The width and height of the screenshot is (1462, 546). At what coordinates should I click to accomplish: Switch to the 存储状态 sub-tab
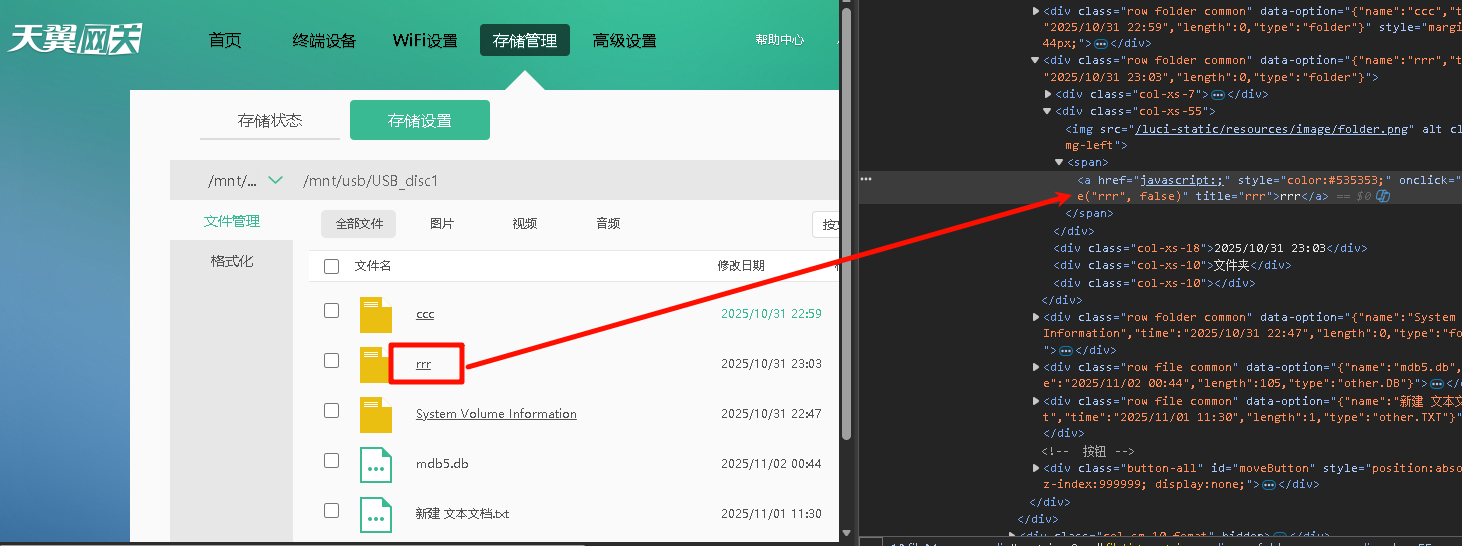pos(270,120)
